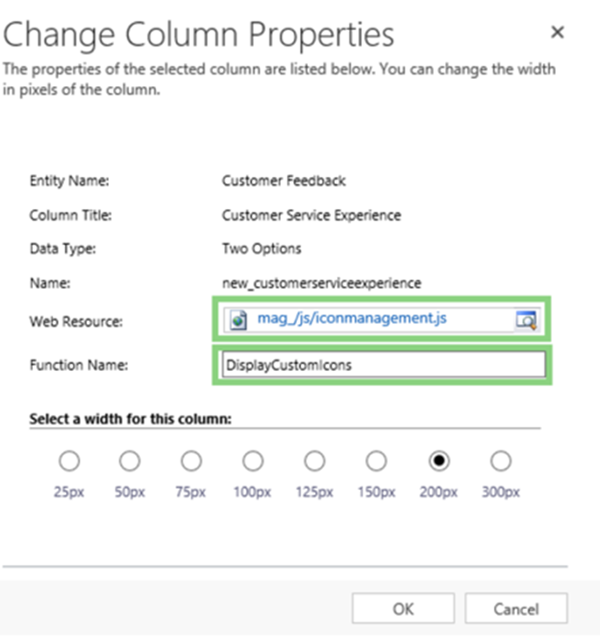Click the new_customerserviceexperience name text
The height and width of the screenshot is (637, 600).
pos(321,283)
